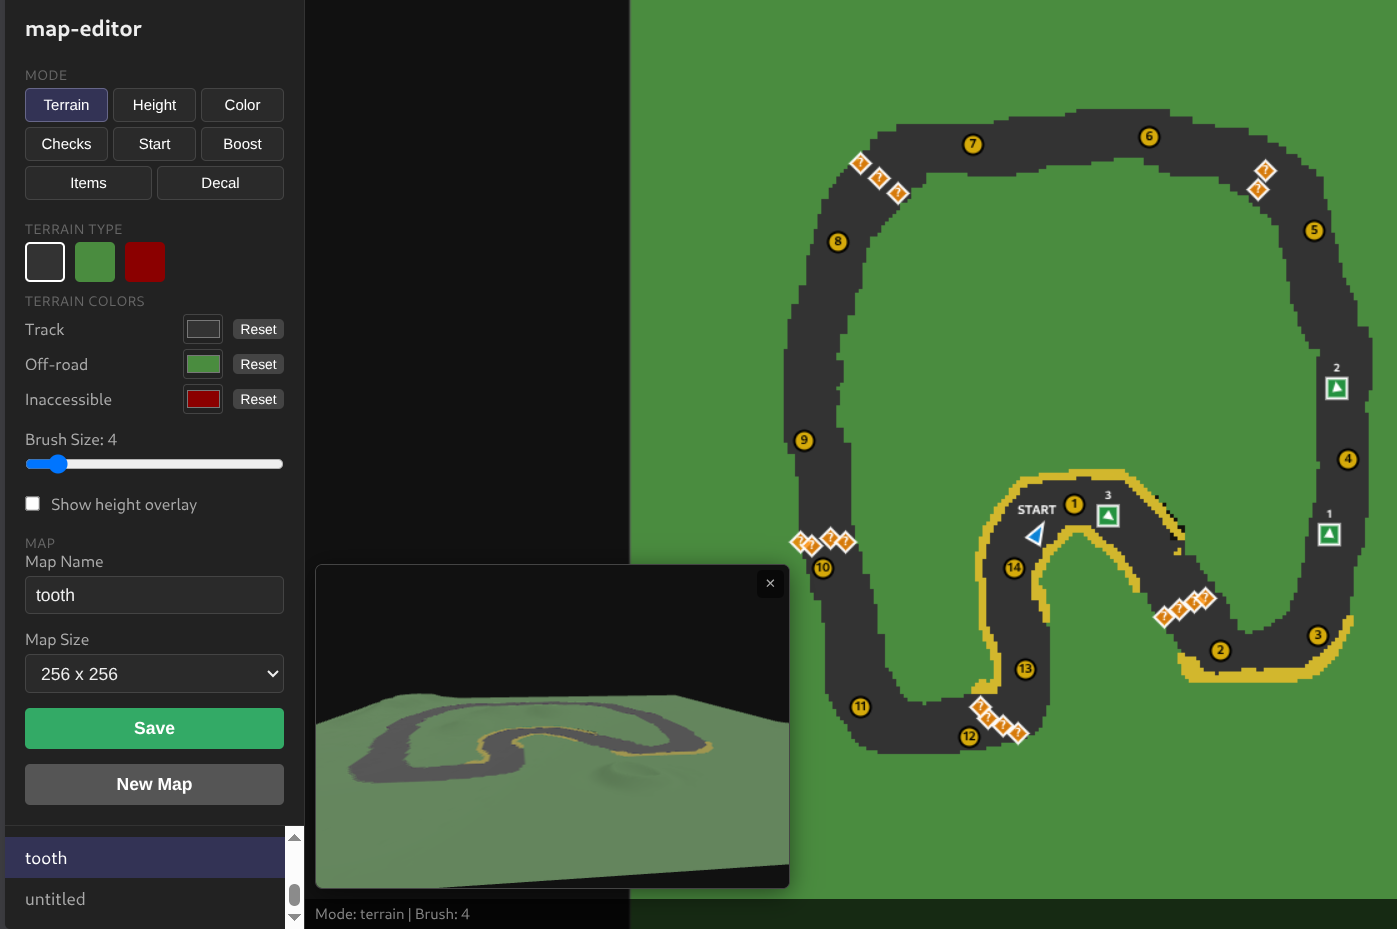Image resolution: width=1397 pixels, height=929 pixels.
Task: Select the red Inaccessible terrain type
Action: [145, 261]
